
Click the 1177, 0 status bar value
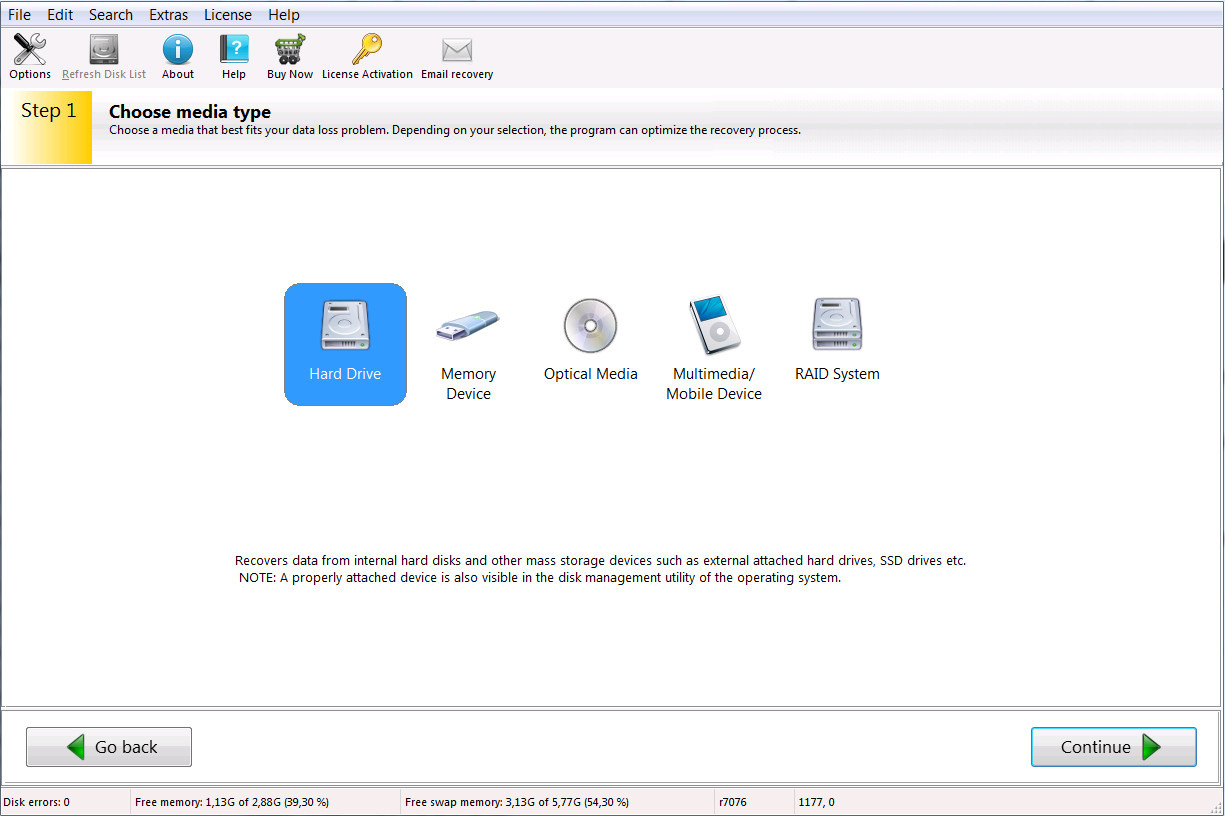click(816, 802)
